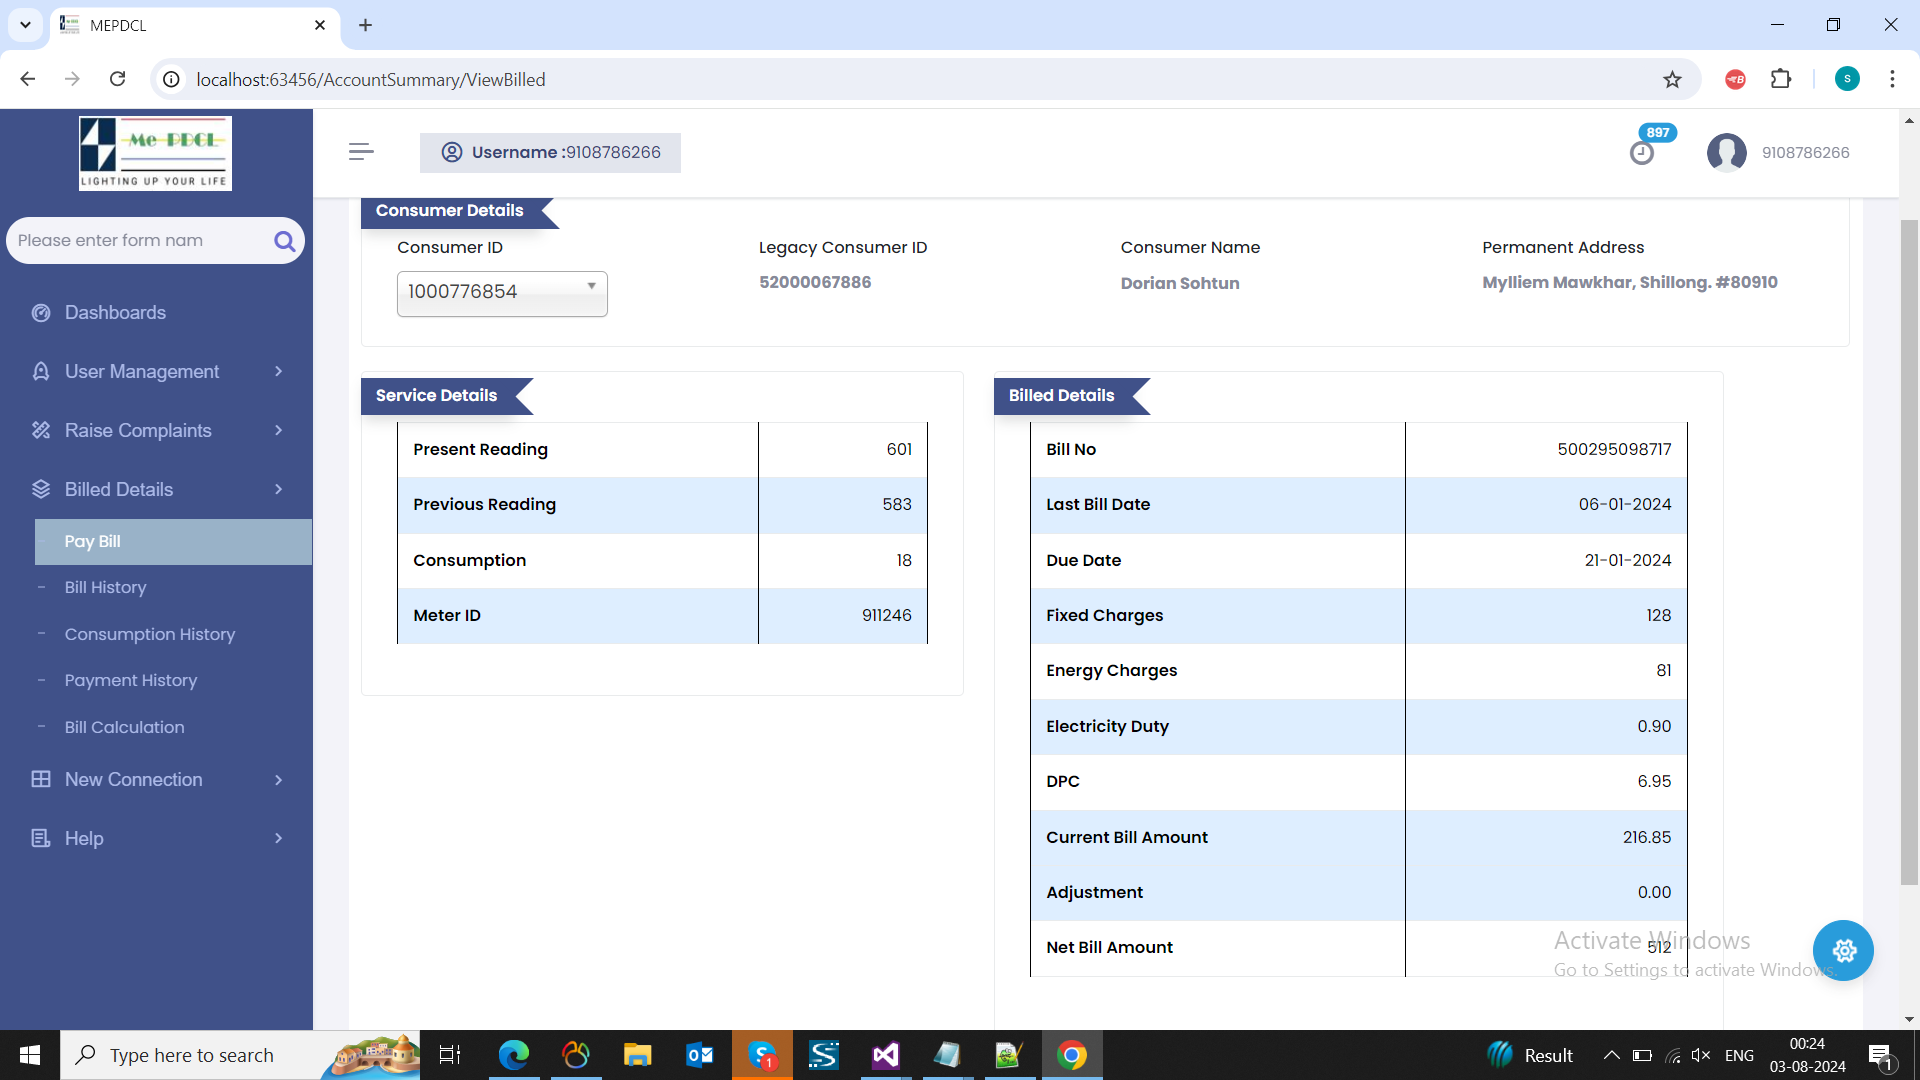Viewport: 1920px width, 1080px height.
Task: Click the hamburger menu toggle icon
Action: [x=361, y=152]
